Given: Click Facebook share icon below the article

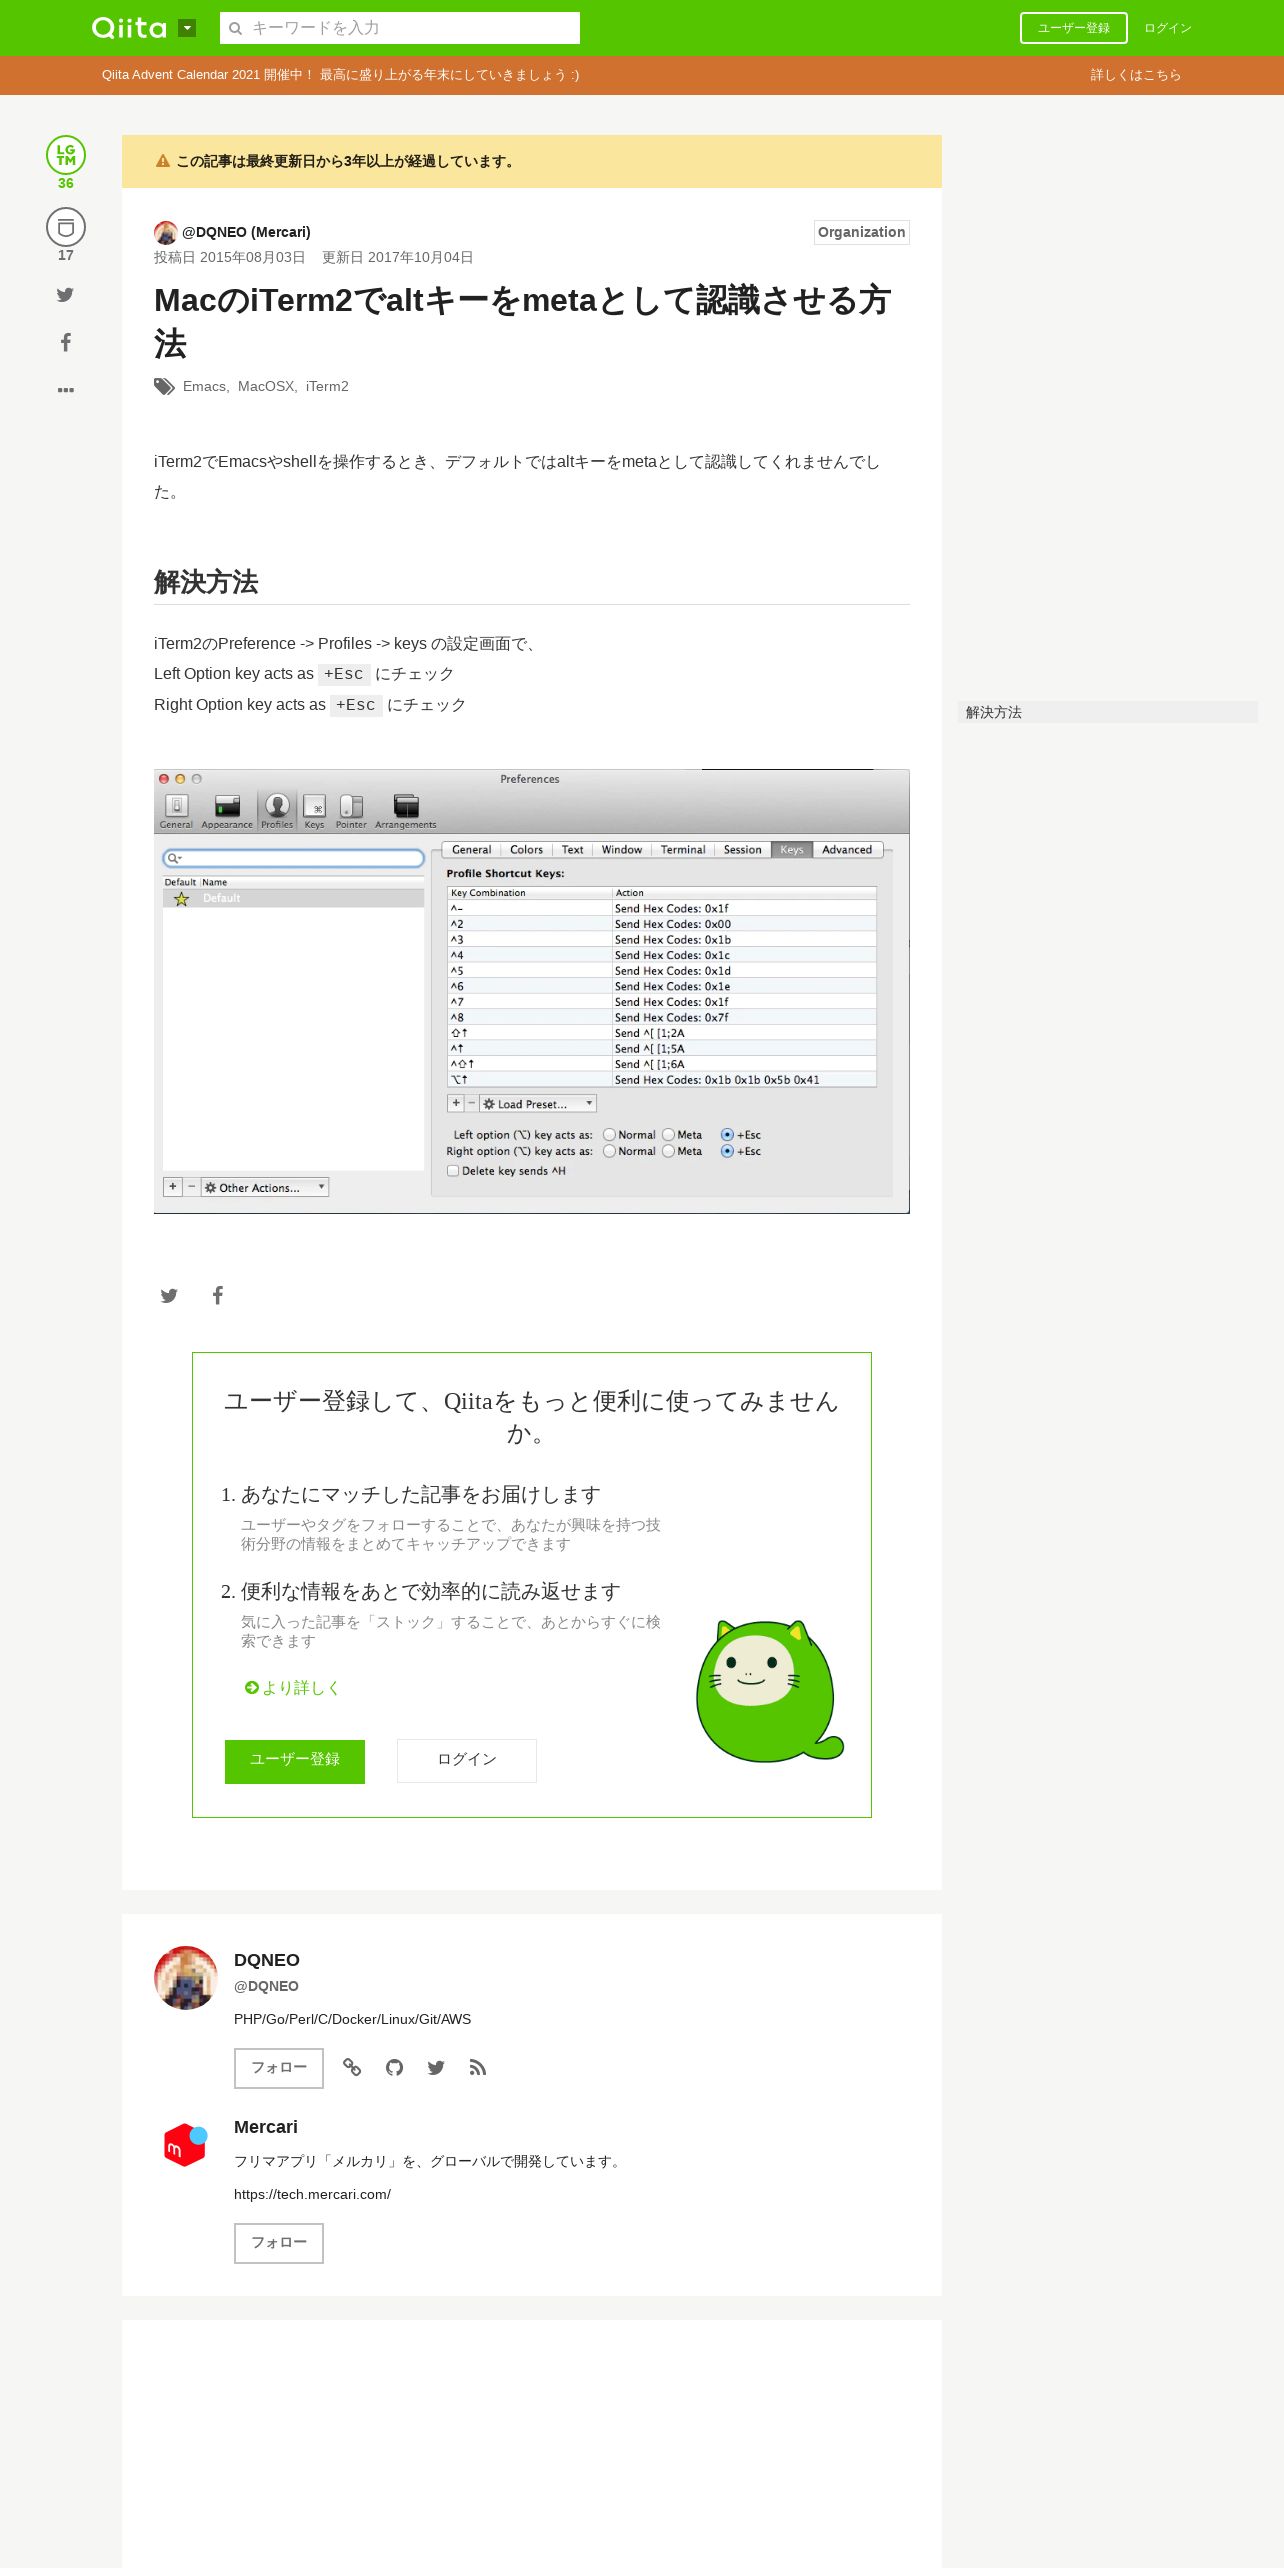Looking at the screenshot, I should pos(218,1295).
